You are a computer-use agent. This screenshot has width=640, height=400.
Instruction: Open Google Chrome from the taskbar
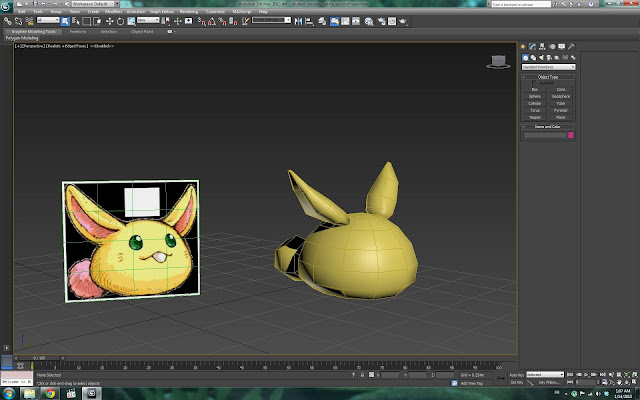52,393
